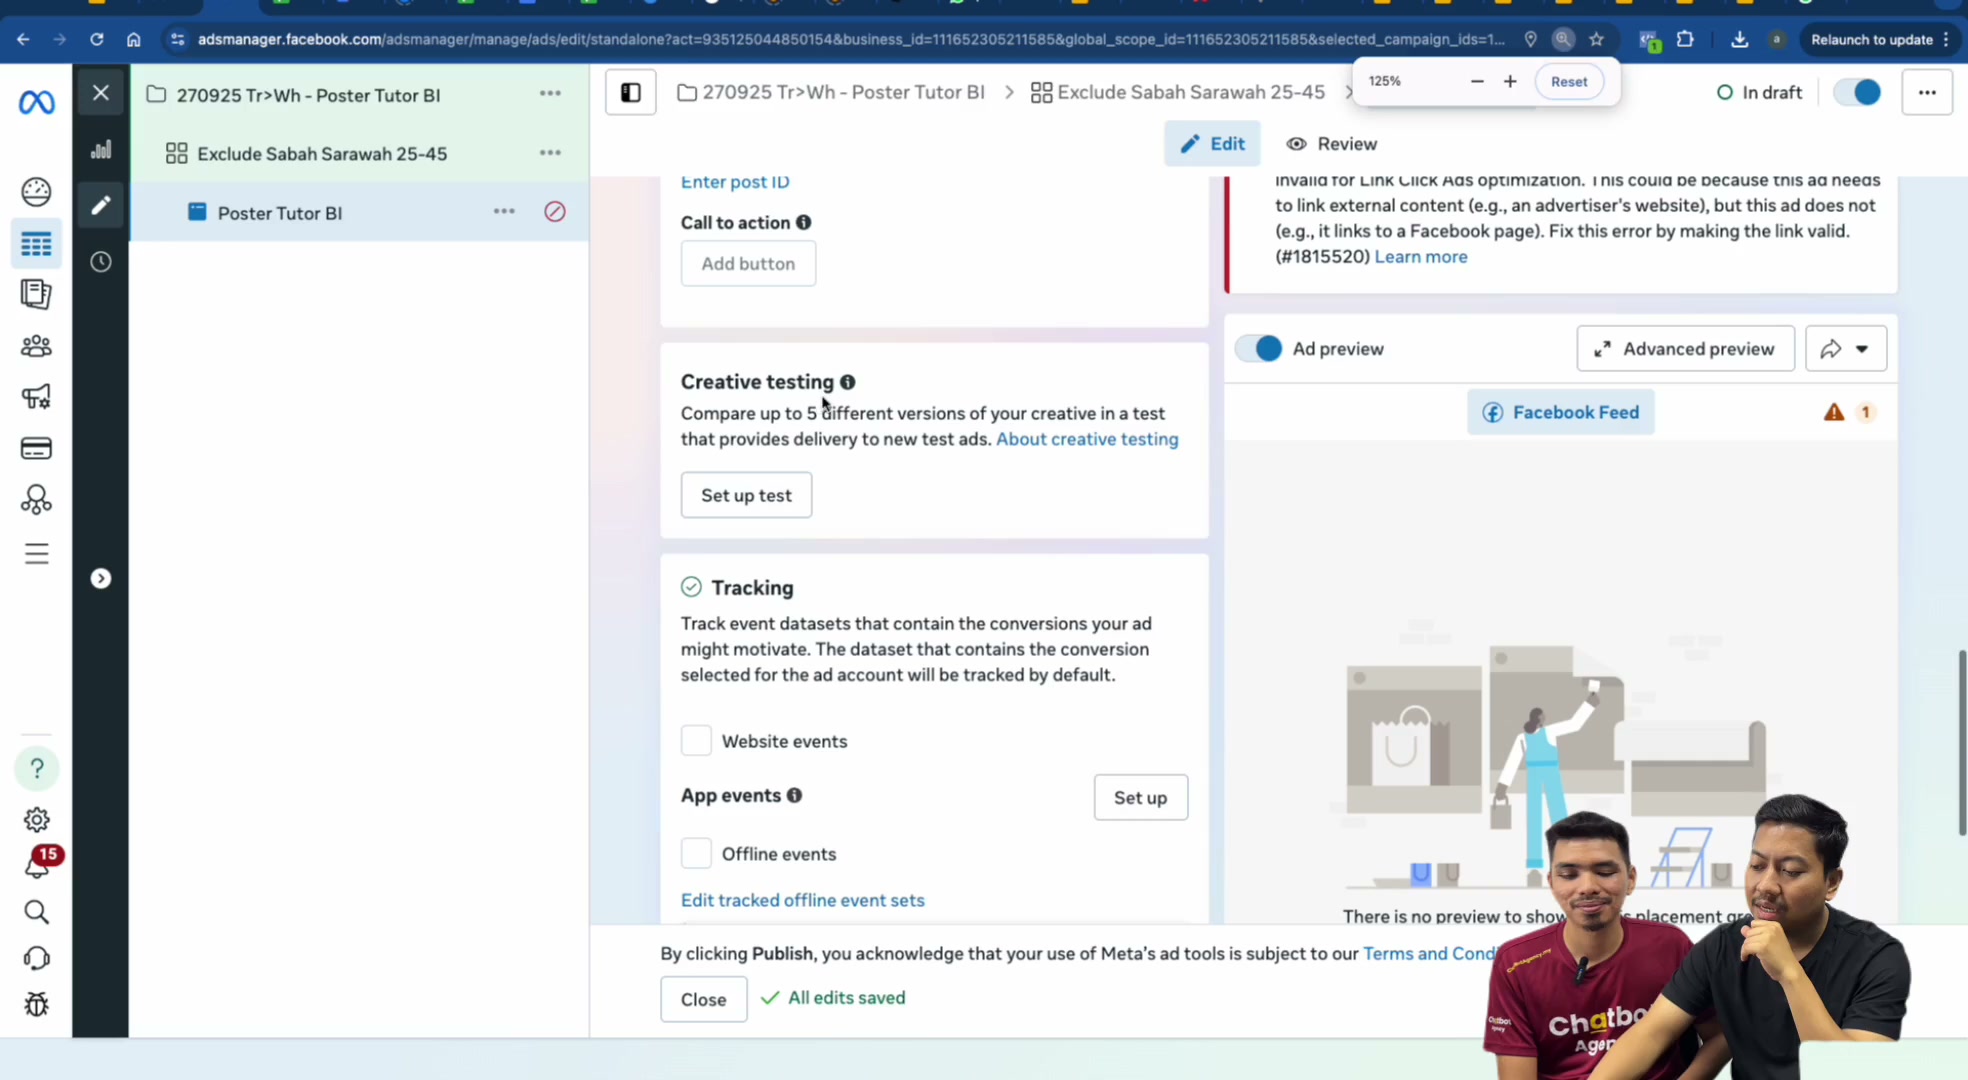The height and width of the screenshot is (1080, 1968).
Task: Toggle the side panel layout button
Action: pos(630,92)
